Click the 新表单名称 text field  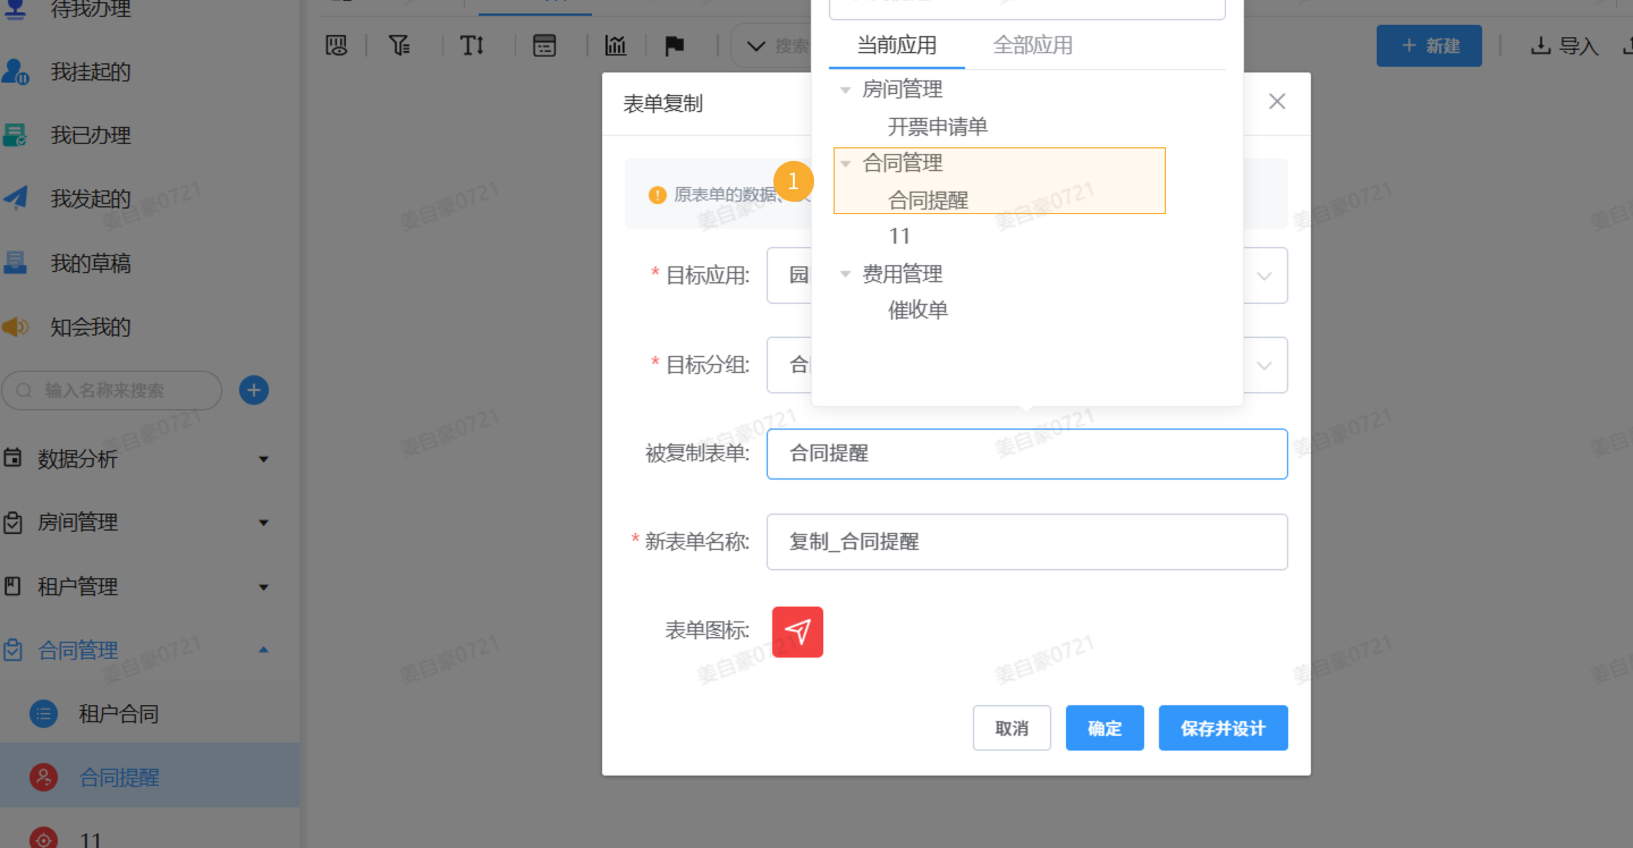click(x=1027, y=542)
